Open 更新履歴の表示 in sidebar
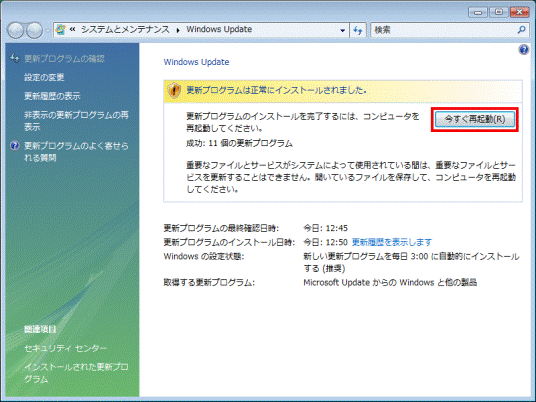Image resolution: width=536 pixels, height=402 pixels. point(52,96)
